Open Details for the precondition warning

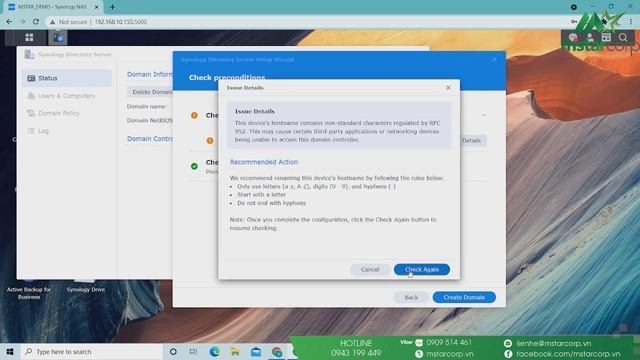[473, 140]
